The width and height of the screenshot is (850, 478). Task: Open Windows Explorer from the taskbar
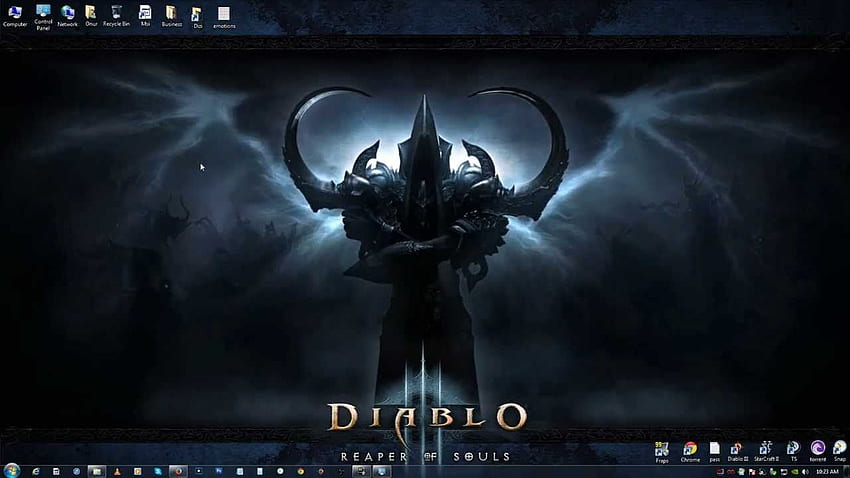pos(96,471)
